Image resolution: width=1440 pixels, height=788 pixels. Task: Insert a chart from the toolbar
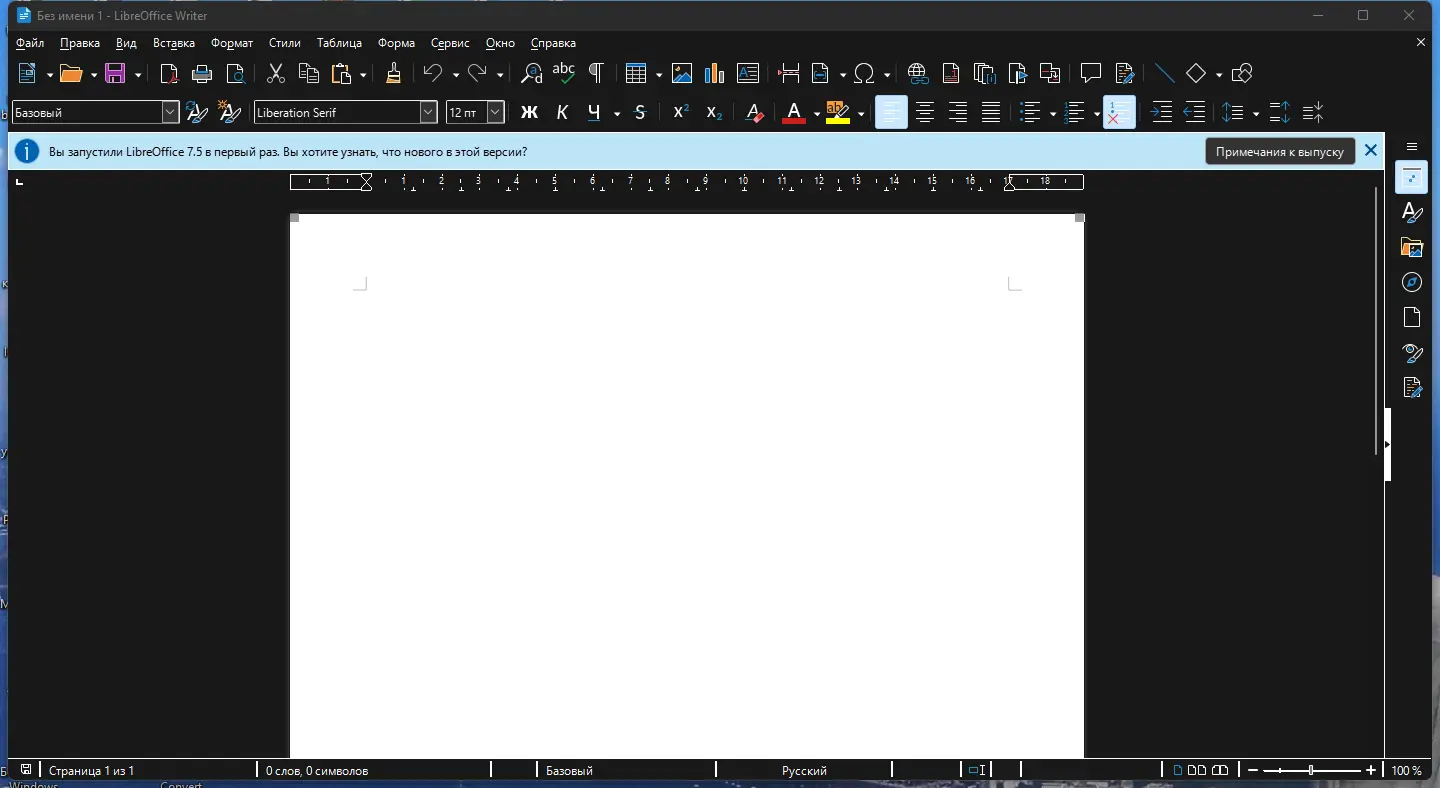tap(714, 73)
